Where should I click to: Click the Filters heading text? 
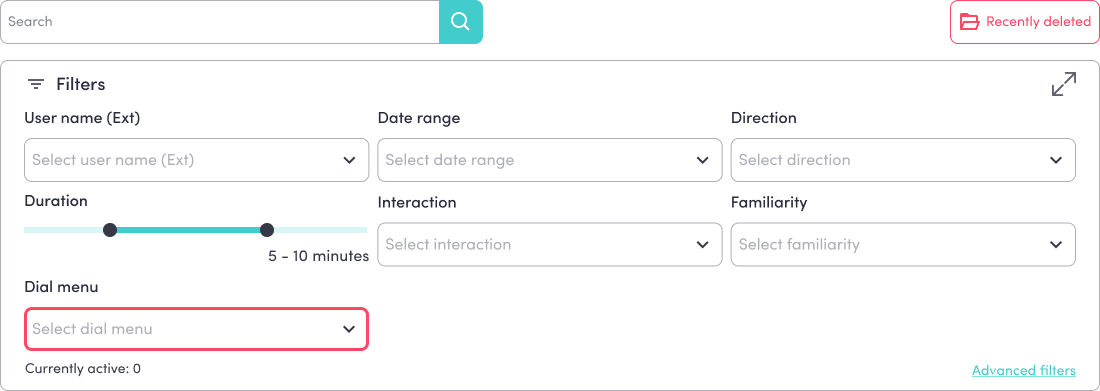click(81, 85)
